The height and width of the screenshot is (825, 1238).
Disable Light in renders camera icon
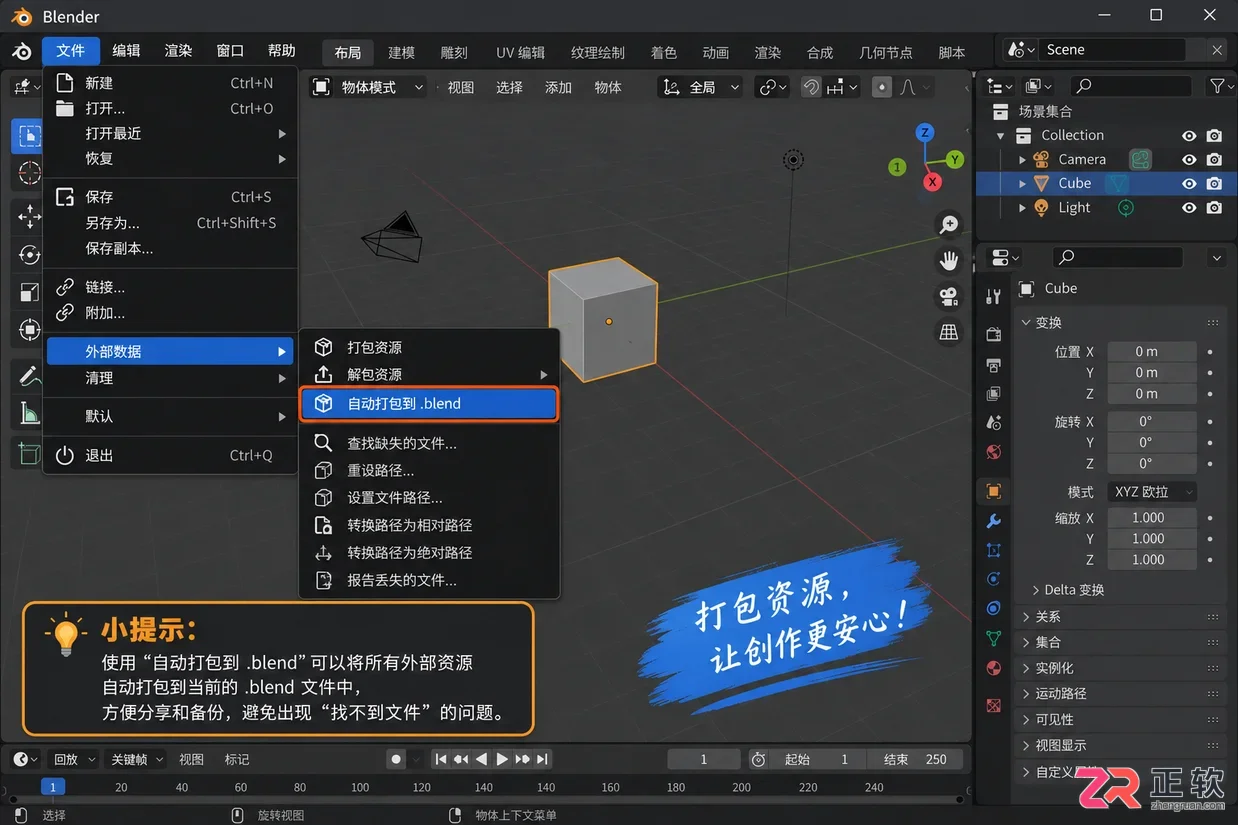click(1214, 208)
